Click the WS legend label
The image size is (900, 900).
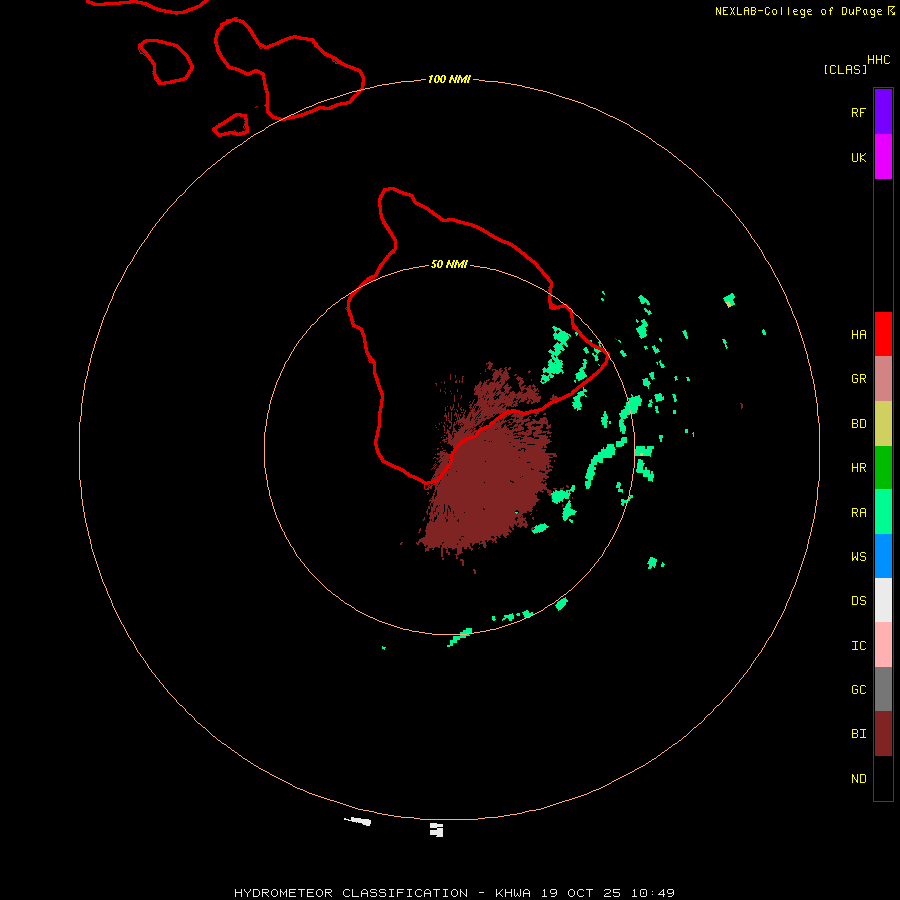pos(858,556)
